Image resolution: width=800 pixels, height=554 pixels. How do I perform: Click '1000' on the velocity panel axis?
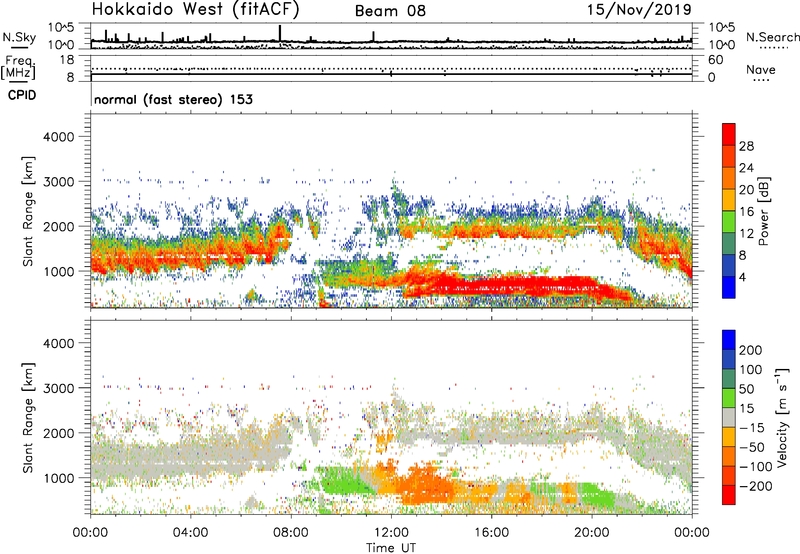(x=58, y=478)
